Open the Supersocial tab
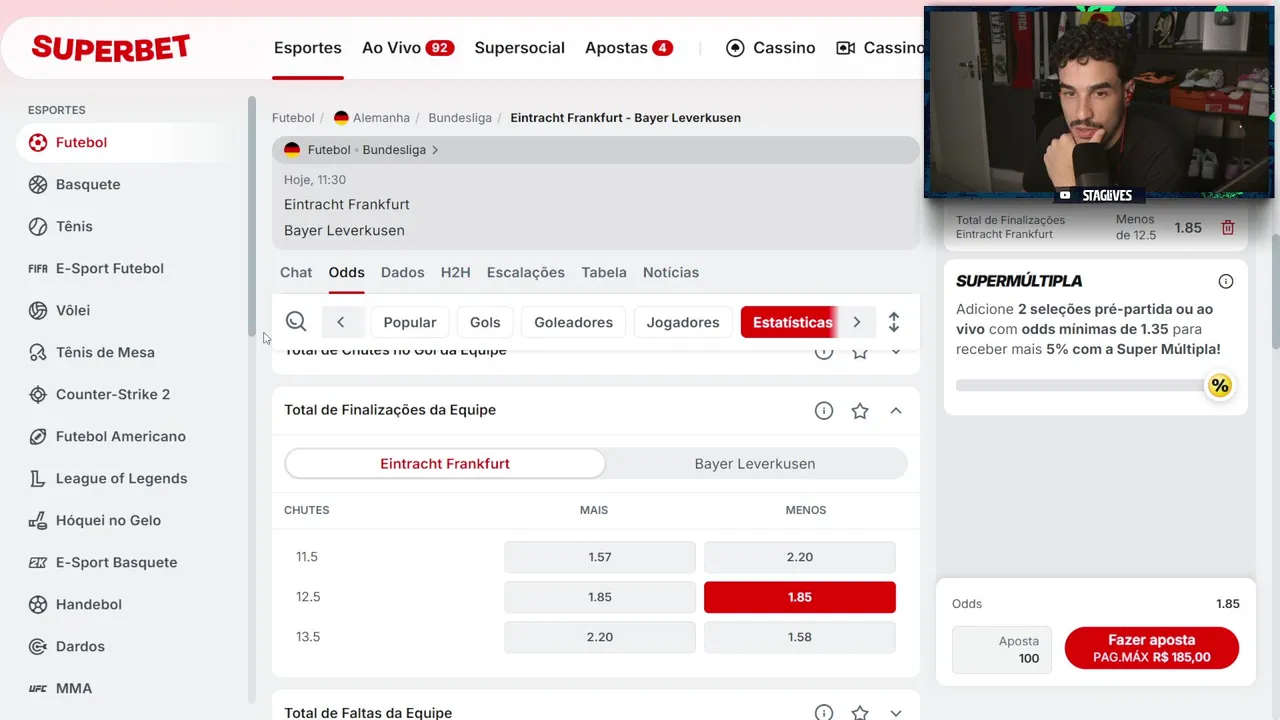Screen dimensions: 1280x720 pyautogui.click(x=519, y=48)
